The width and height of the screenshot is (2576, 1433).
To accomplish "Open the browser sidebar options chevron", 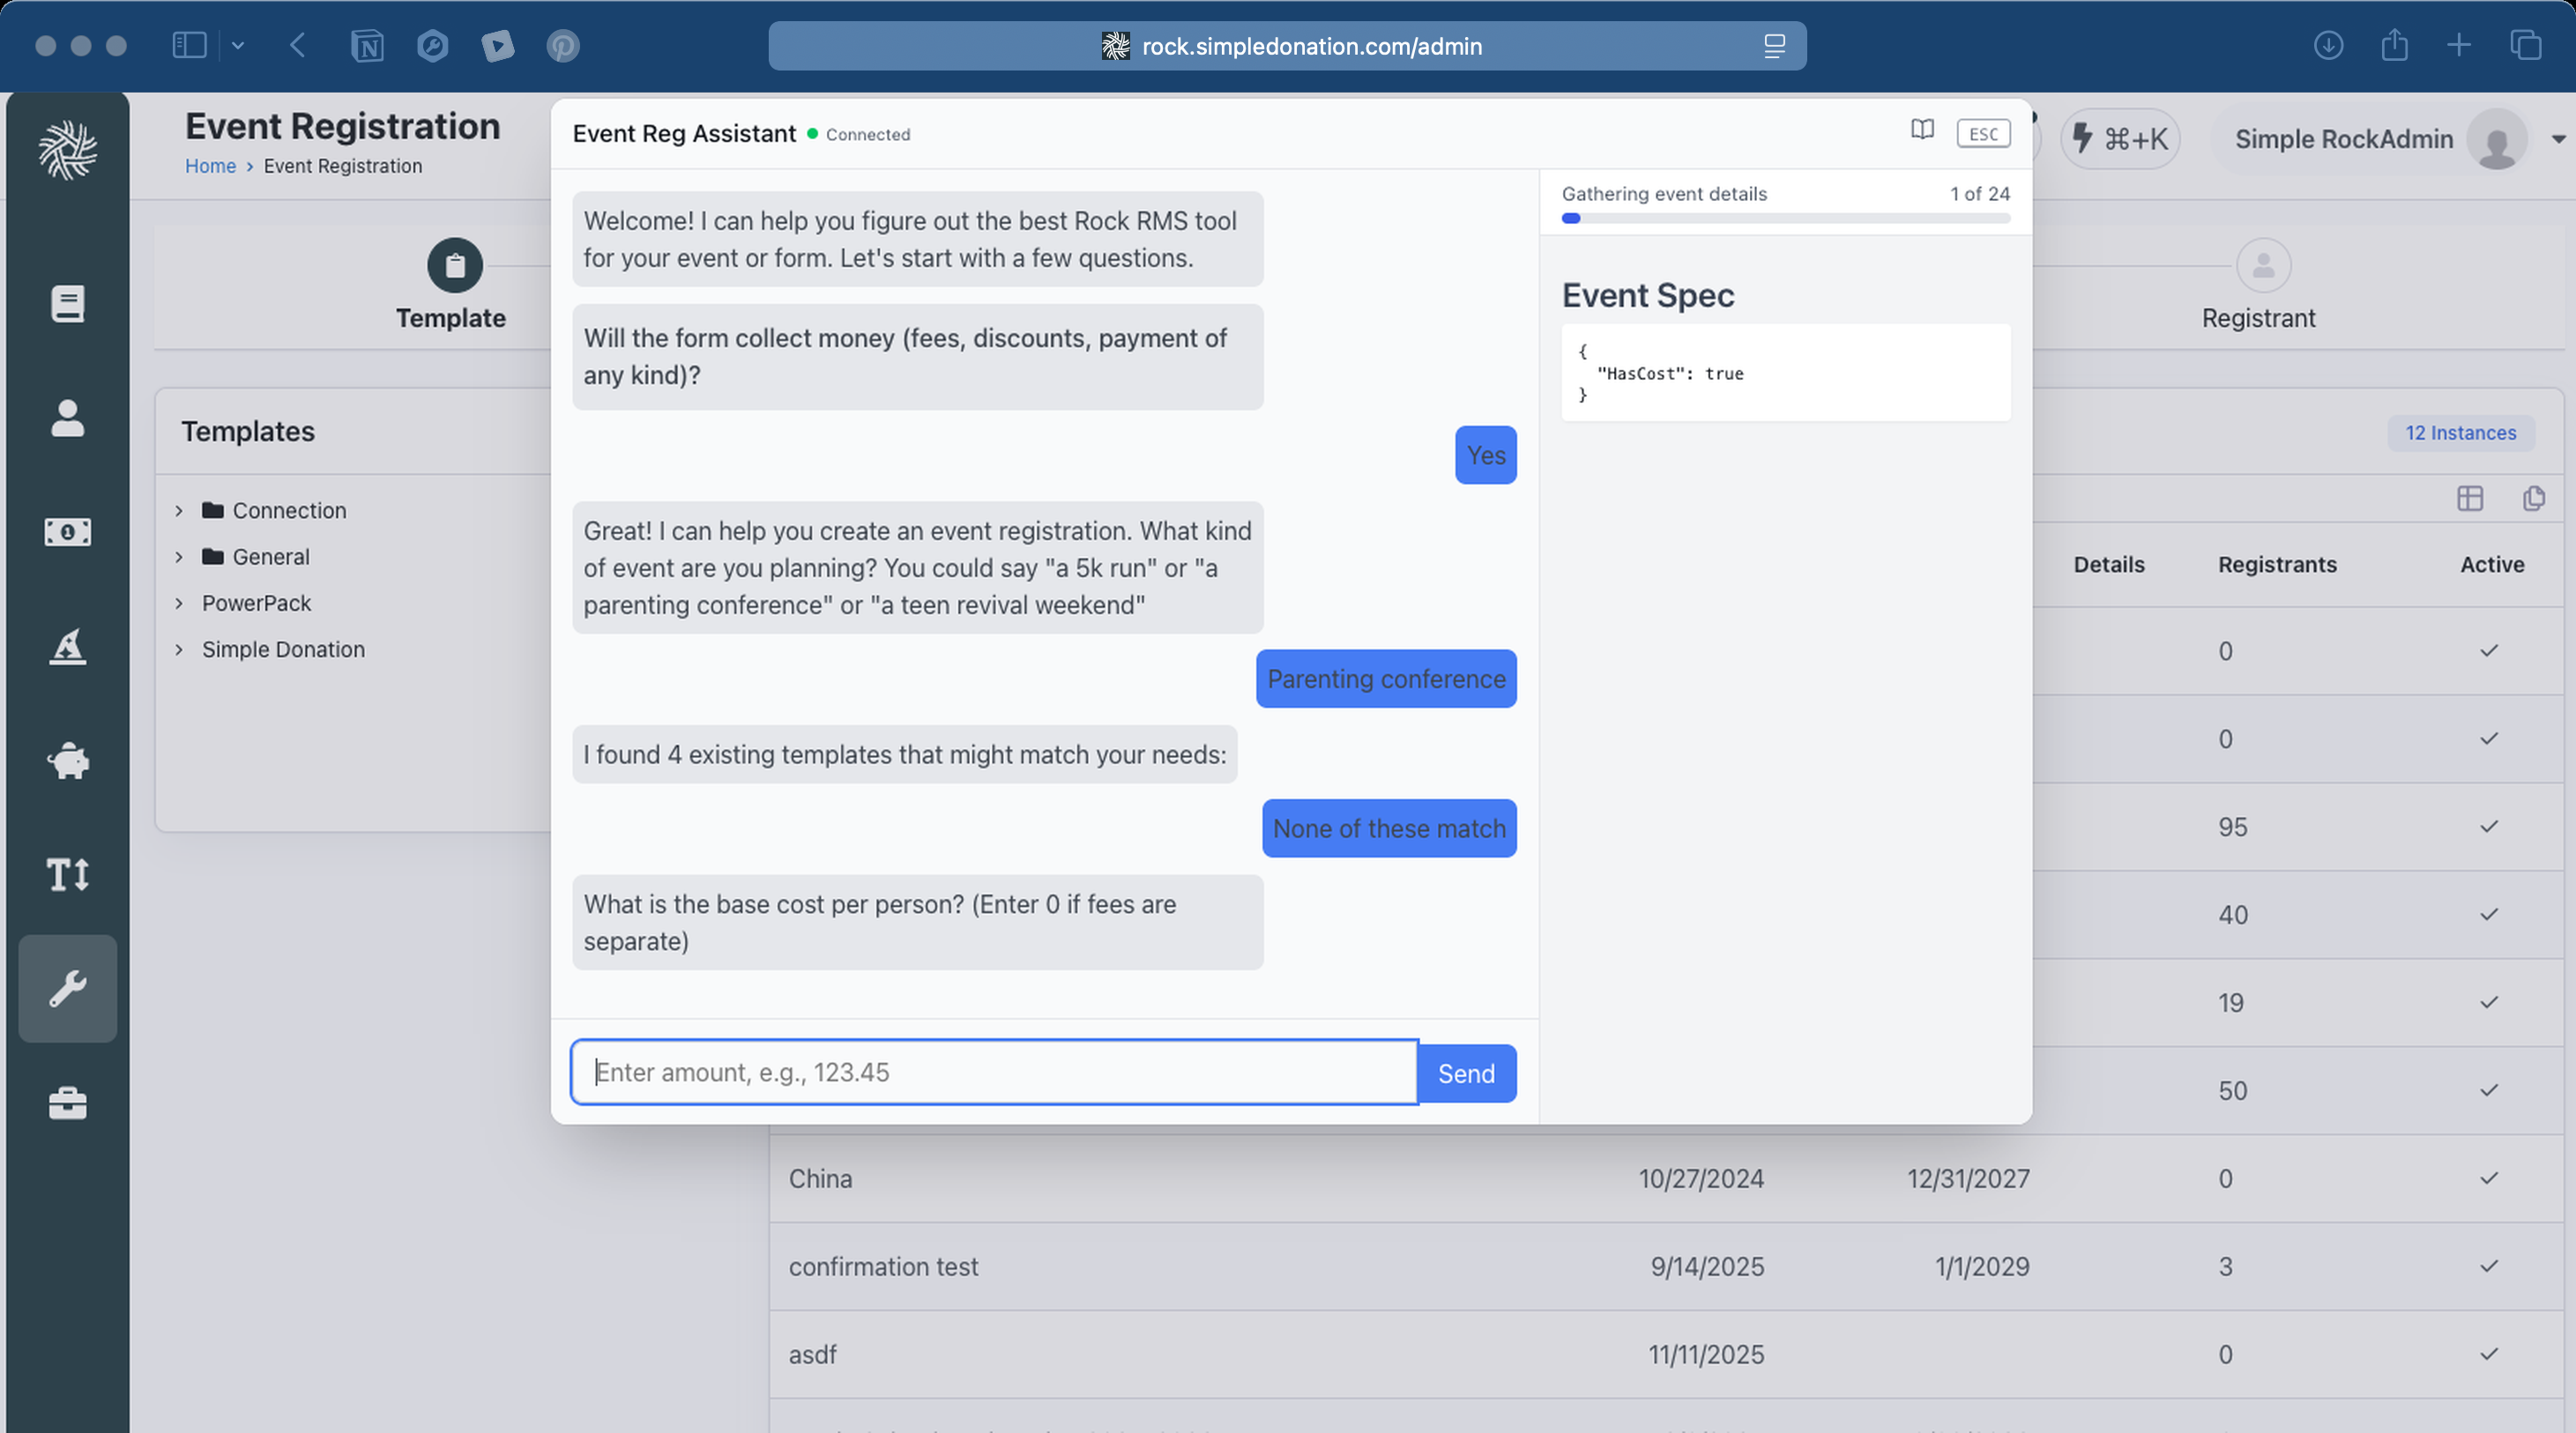I will tap(238, 45).
